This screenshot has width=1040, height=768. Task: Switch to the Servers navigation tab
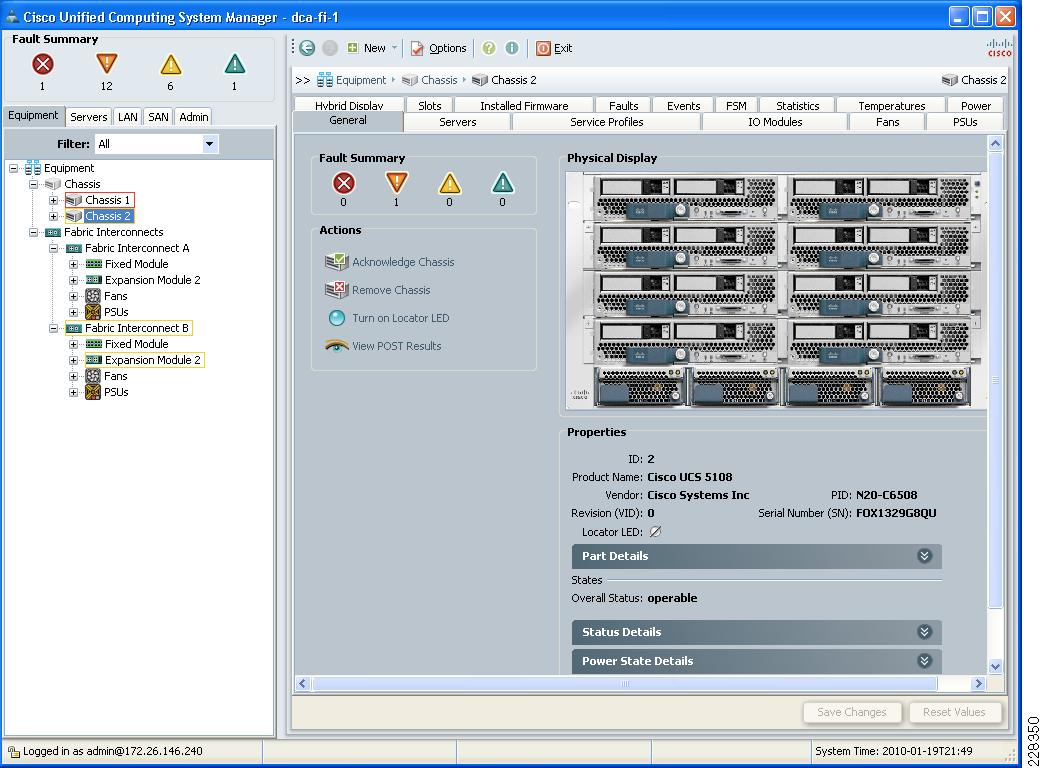[89, 117]
